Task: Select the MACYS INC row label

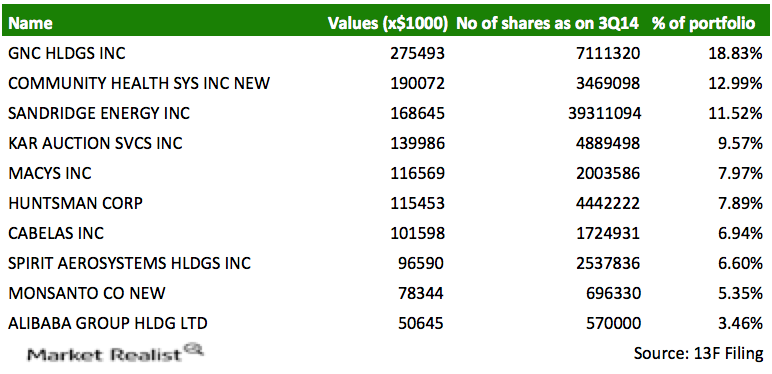Action: tap(50, 173)
